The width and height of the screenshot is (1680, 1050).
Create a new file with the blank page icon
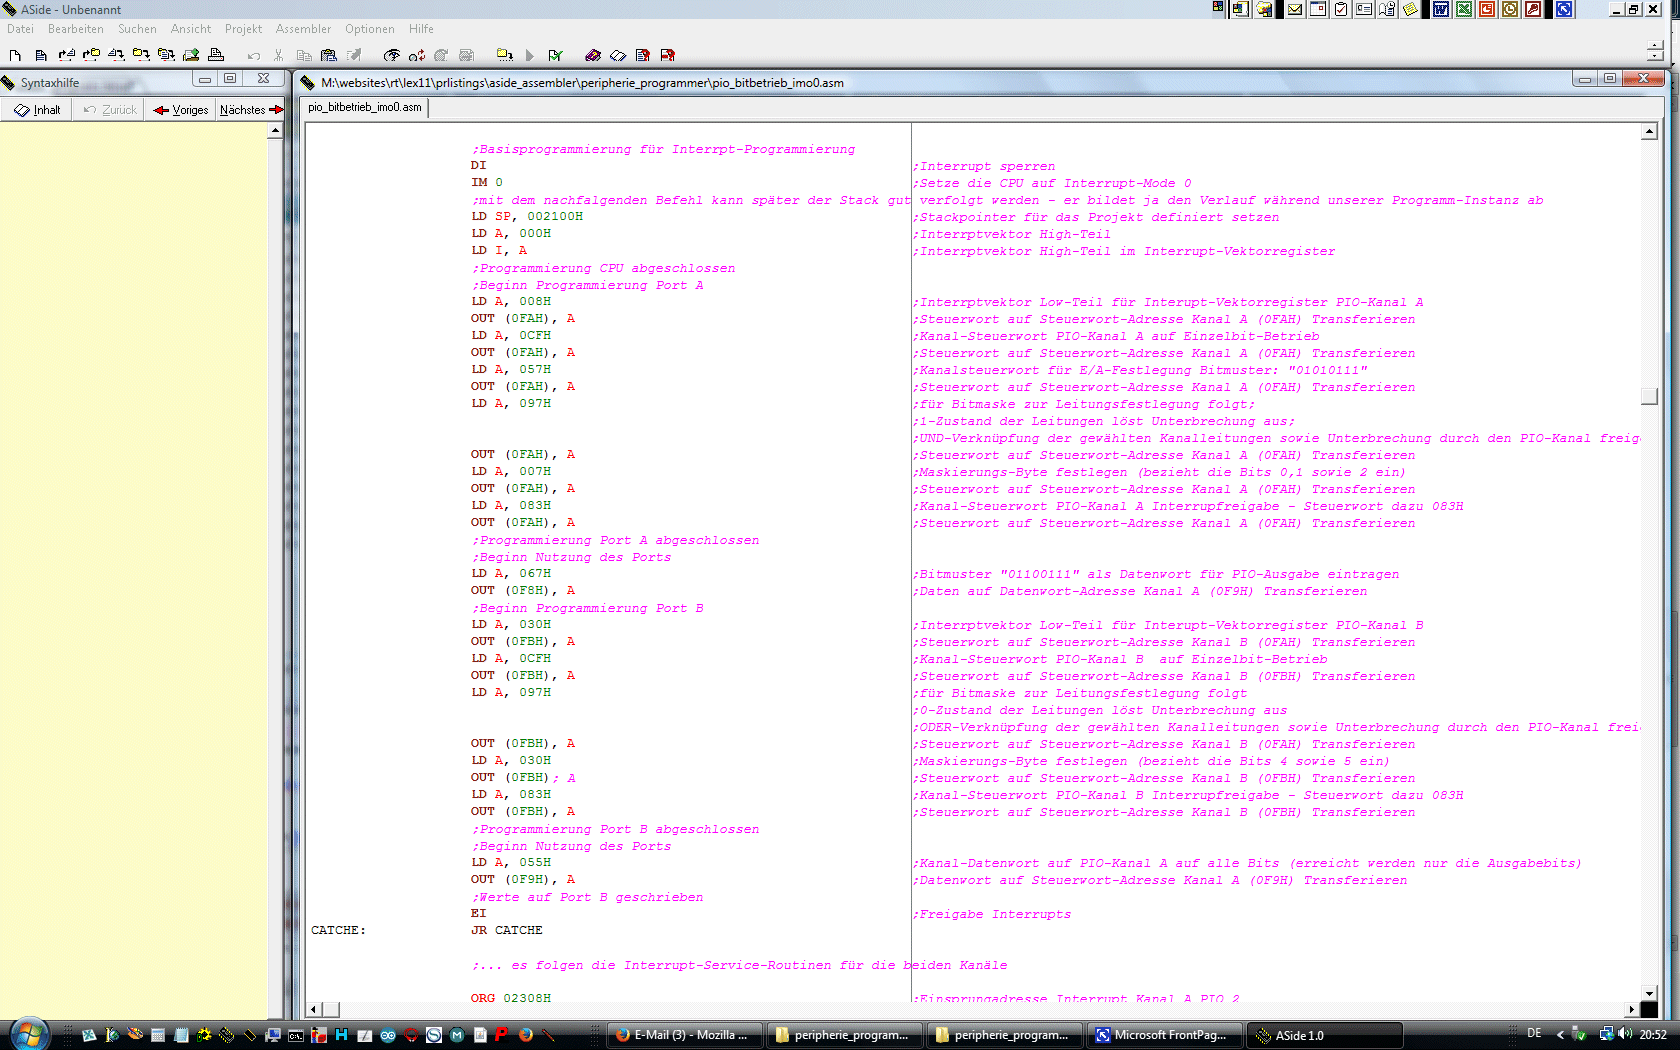coord(15,55)
